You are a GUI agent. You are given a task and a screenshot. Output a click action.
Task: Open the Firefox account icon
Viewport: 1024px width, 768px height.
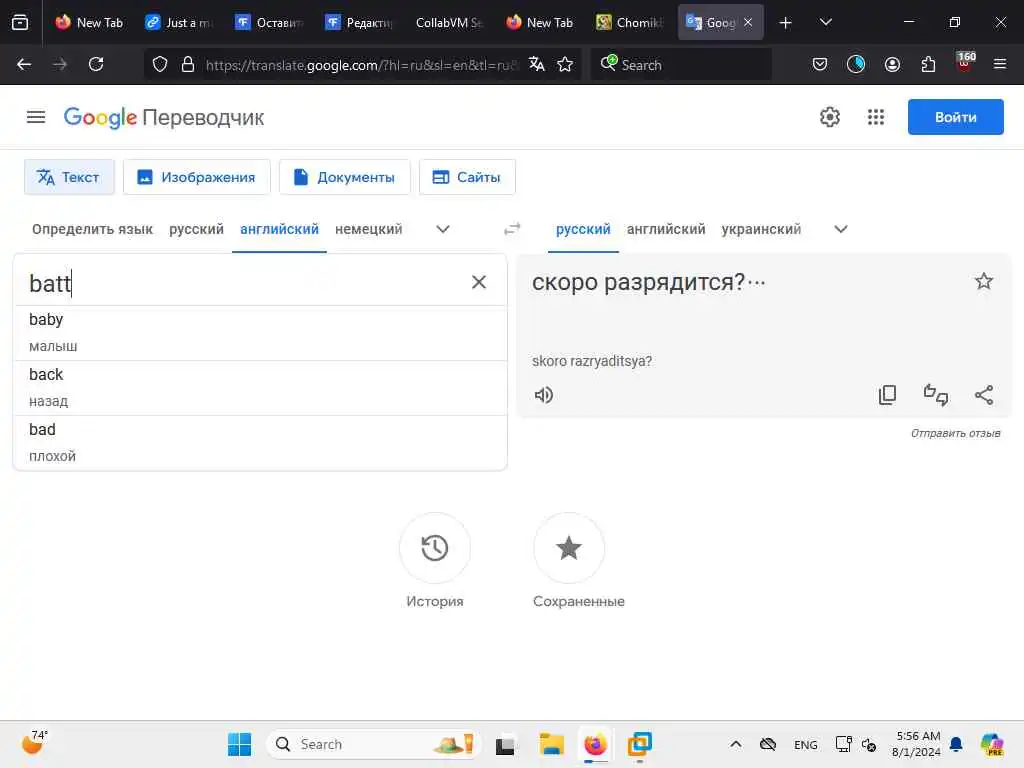892,64
